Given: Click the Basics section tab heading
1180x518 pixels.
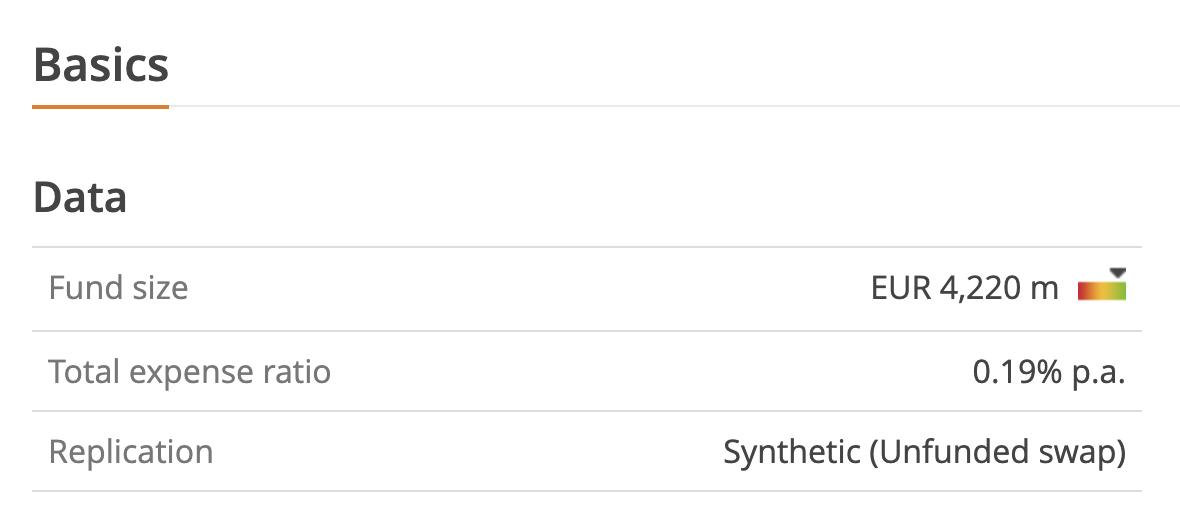Looking at the screenshot, I should click(x=101, y=65).
